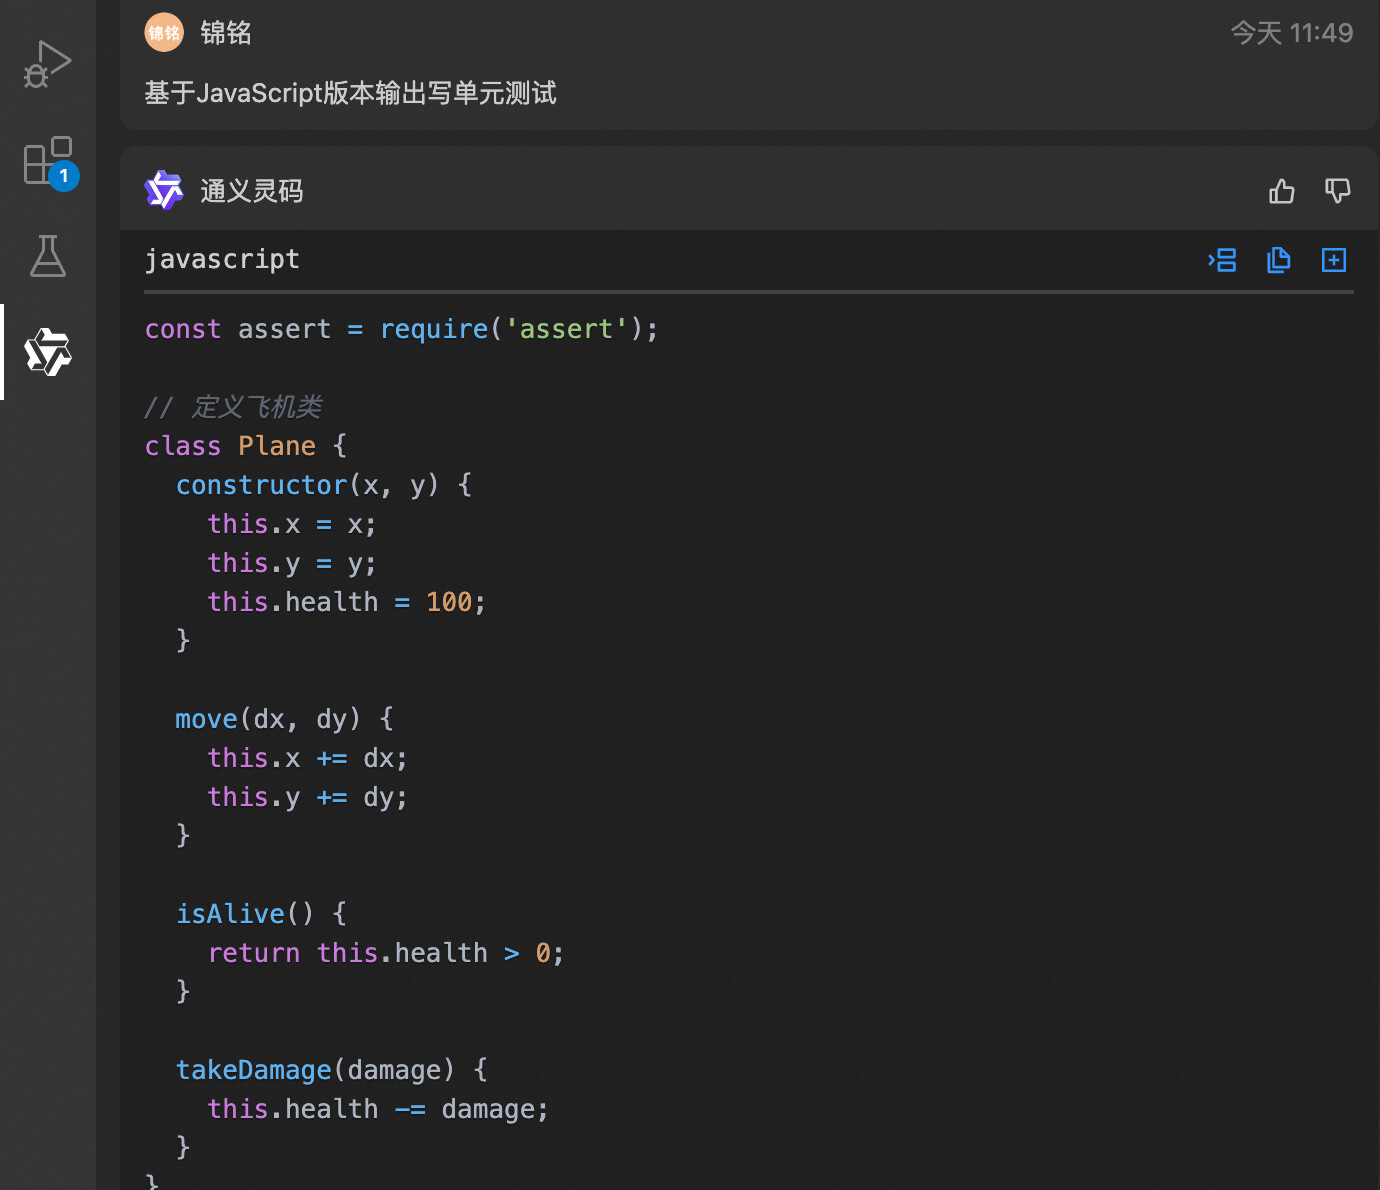Screen dimensions: 1380x1190
Task: Like the response with thumbs up
Action: click(1281, 191)
